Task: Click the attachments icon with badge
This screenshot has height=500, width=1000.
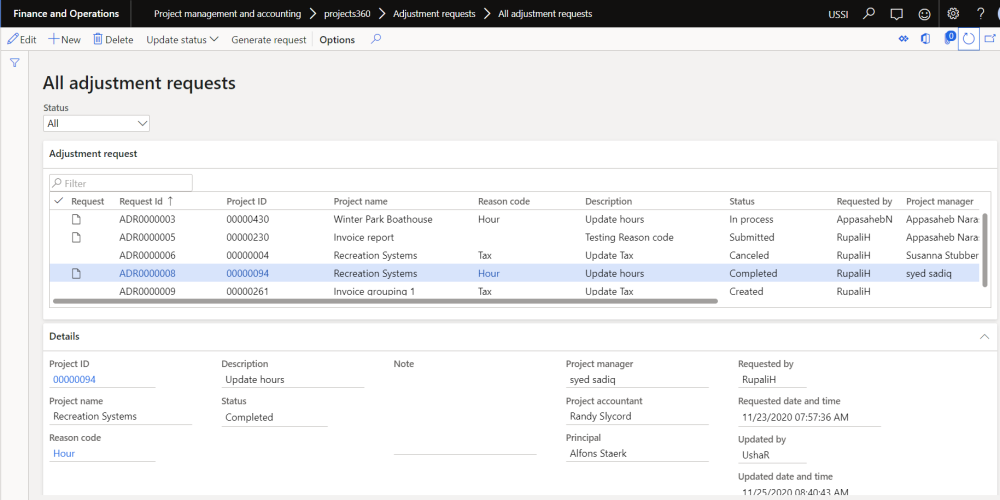Action: (946, 39)
